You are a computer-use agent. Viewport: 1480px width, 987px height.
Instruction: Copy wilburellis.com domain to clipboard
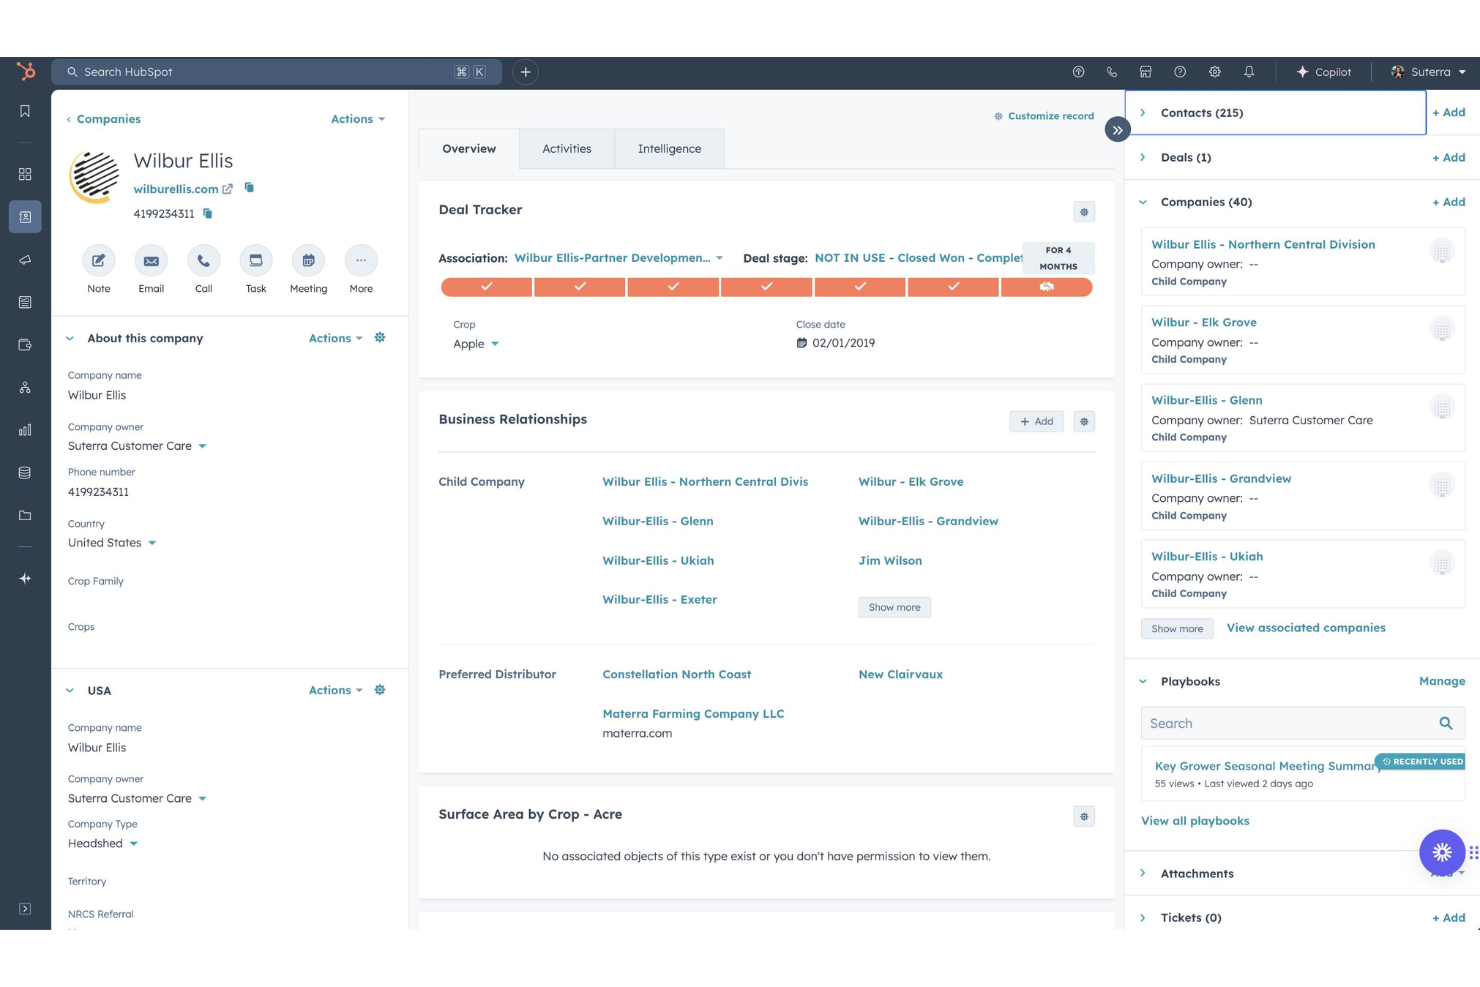click(249, 188)
